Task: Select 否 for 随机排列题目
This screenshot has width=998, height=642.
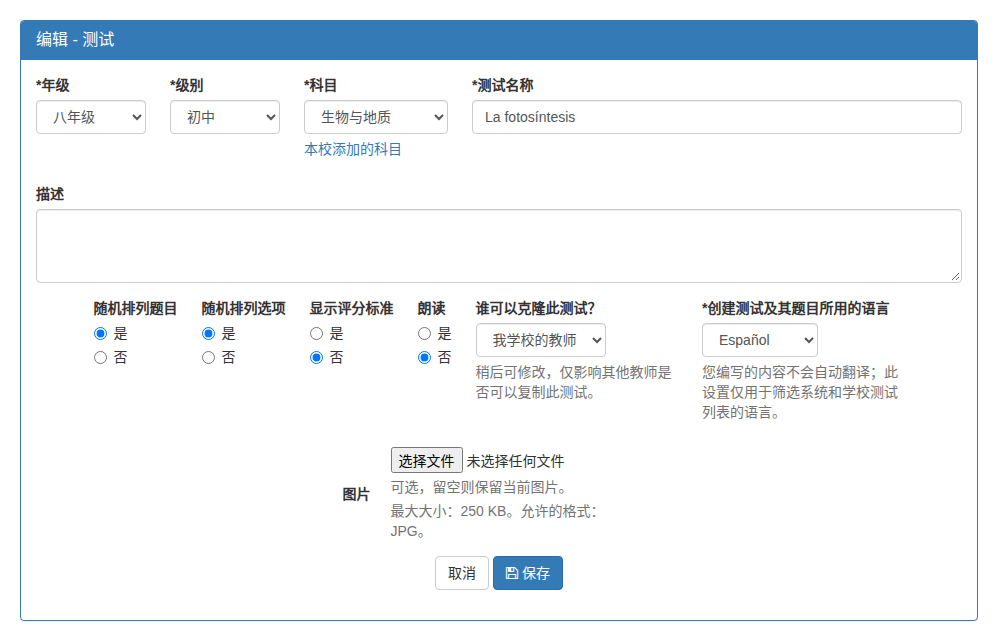Action: click(x=101, y=358)
